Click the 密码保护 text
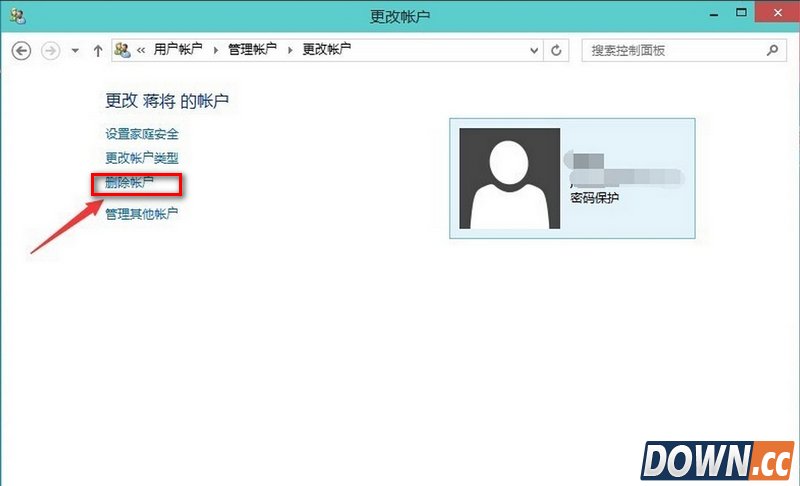This screenshot has height=486, width=800. (594, 198)
